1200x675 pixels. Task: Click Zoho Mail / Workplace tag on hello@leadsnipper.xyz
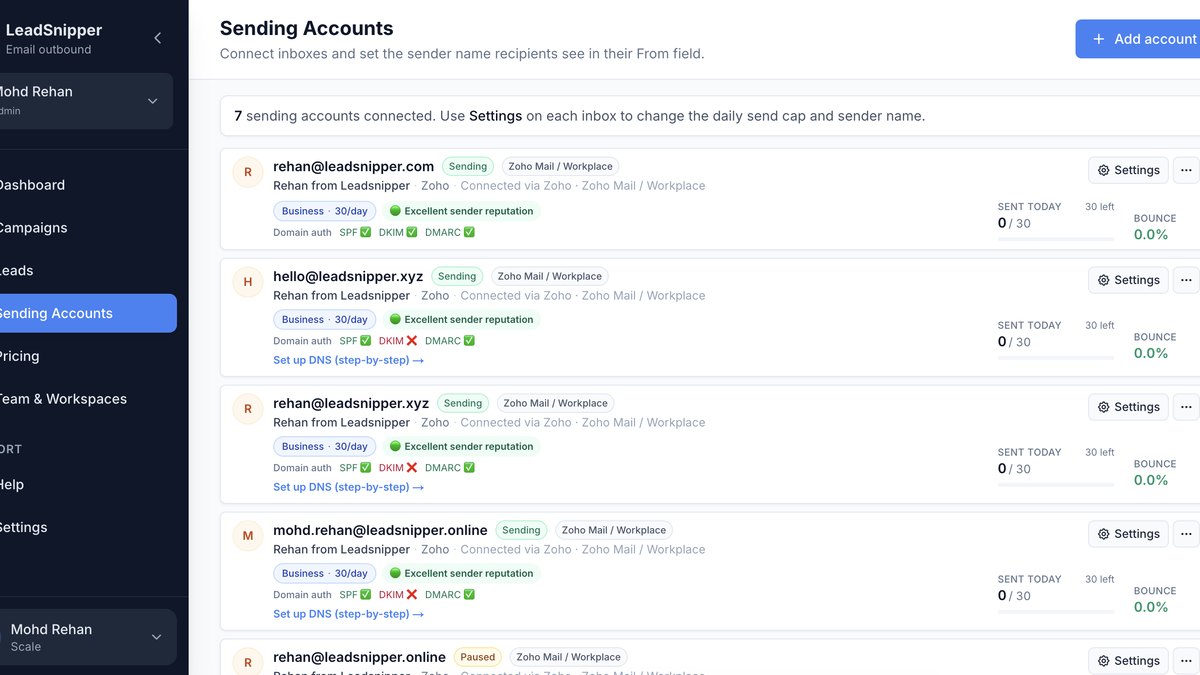pos(550,276)
